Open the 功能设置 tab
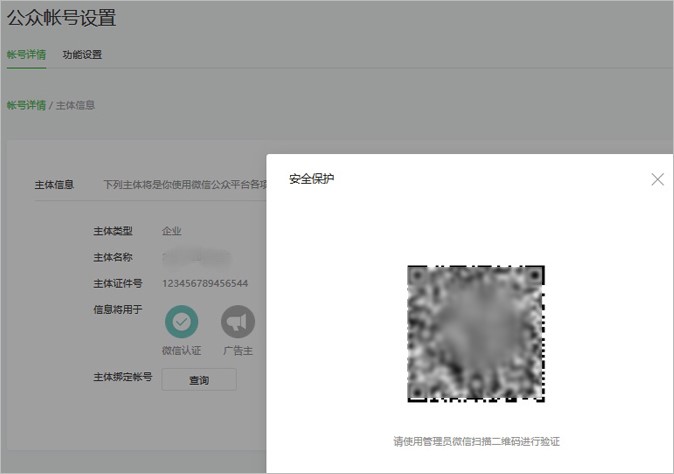This screenshot has height=474, width=674. click(82, 55)
